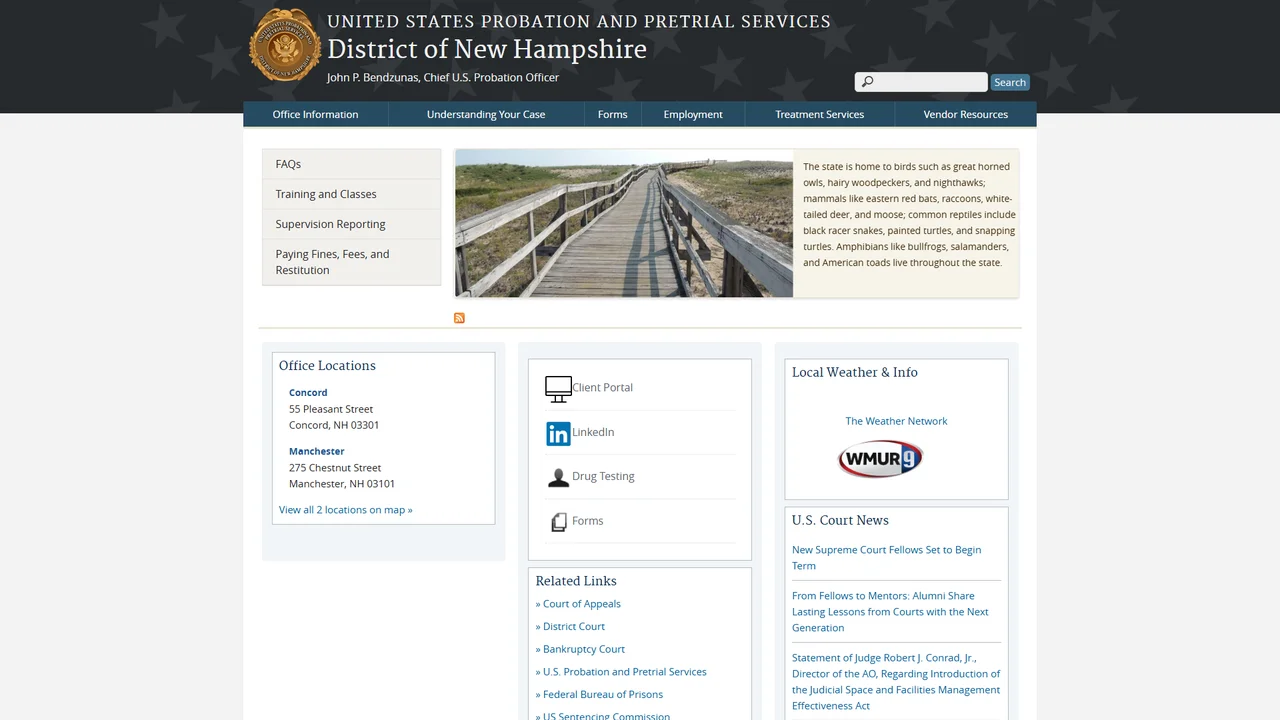This screenshot has width=1280, height=720.
Task: Open The Weather Network link
Action: 896,421
